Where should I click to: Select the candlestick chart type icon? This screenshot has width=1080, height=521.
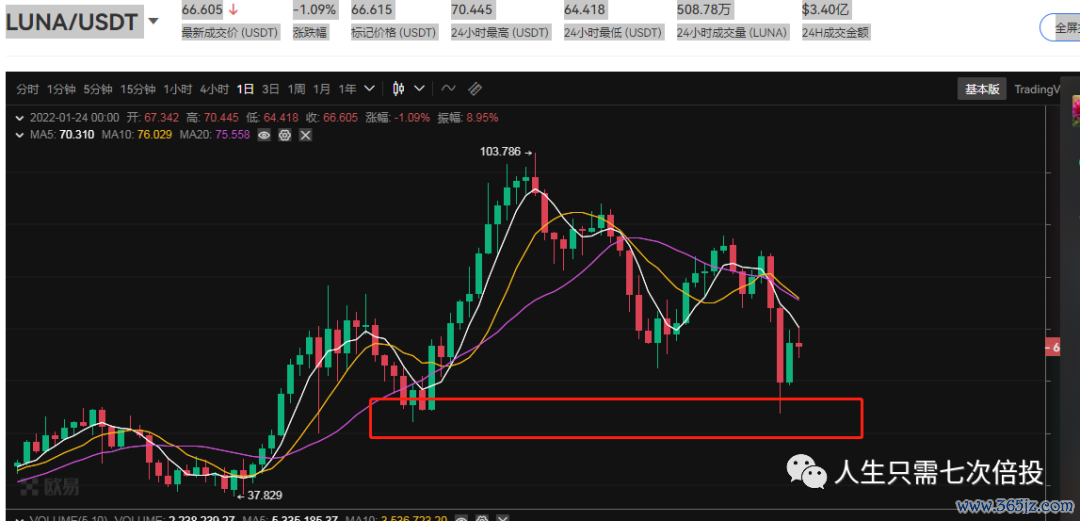tap(399, 89)
